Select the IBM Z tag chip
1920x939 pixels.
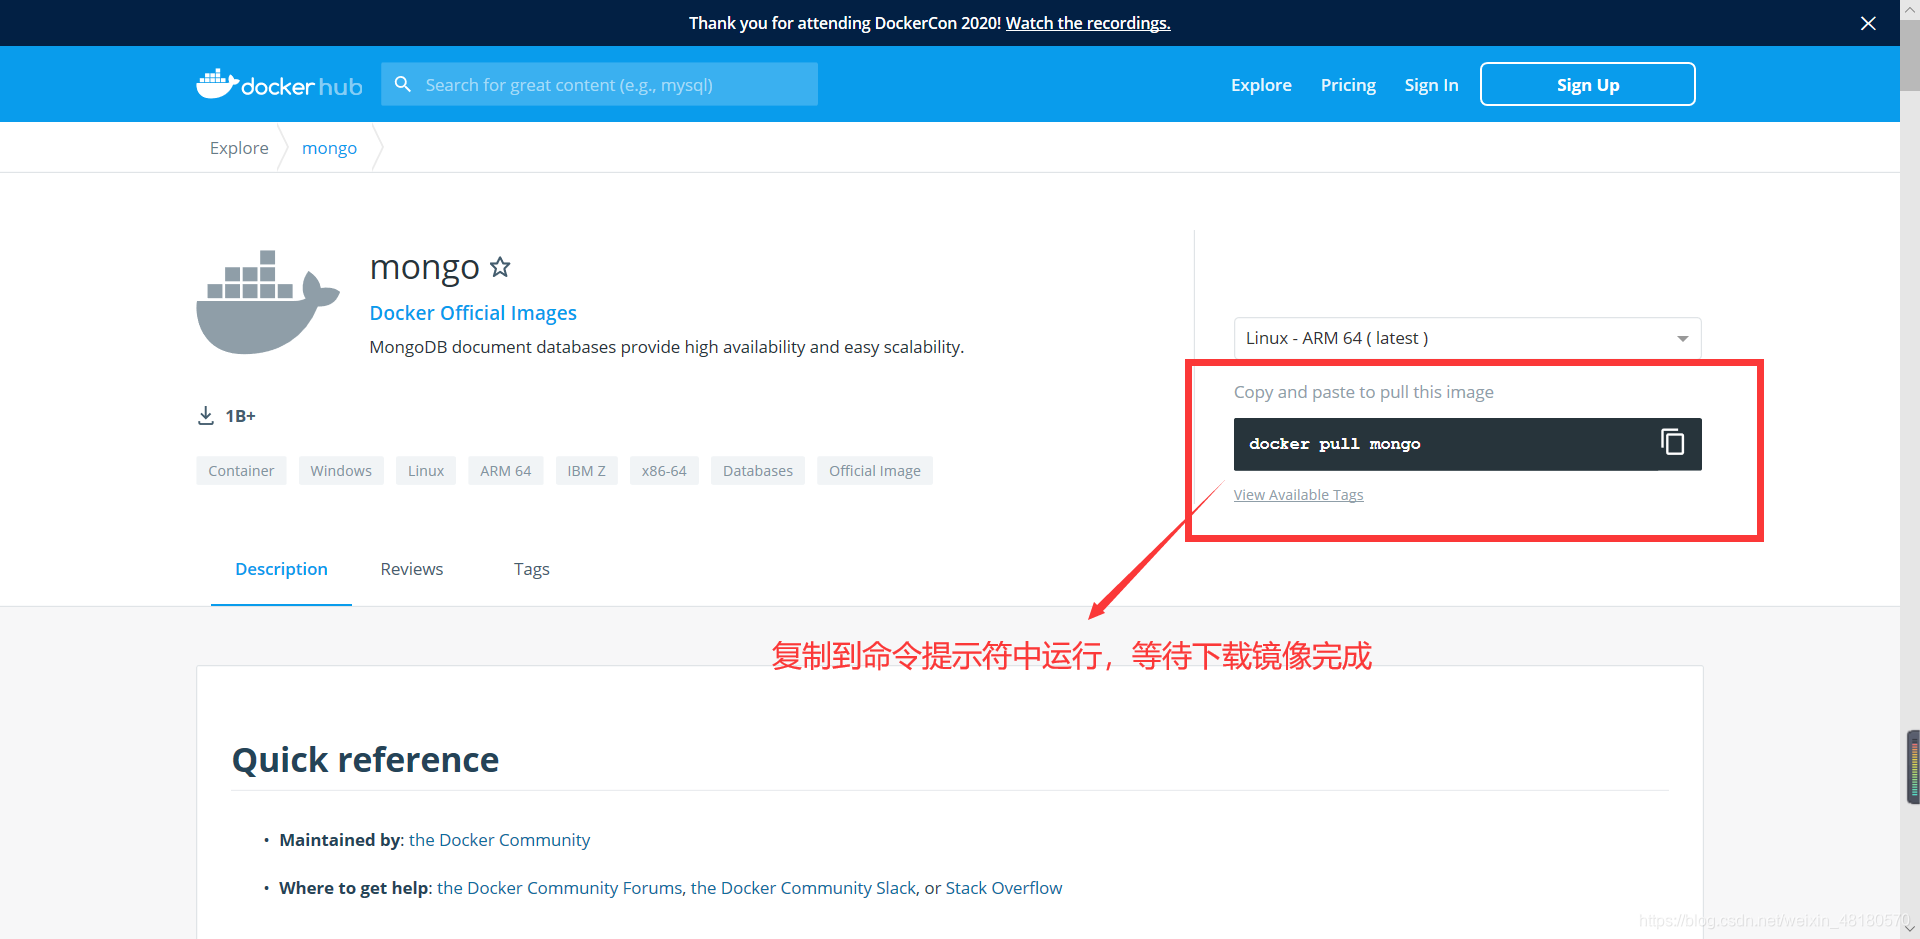[x=587, y=471]
